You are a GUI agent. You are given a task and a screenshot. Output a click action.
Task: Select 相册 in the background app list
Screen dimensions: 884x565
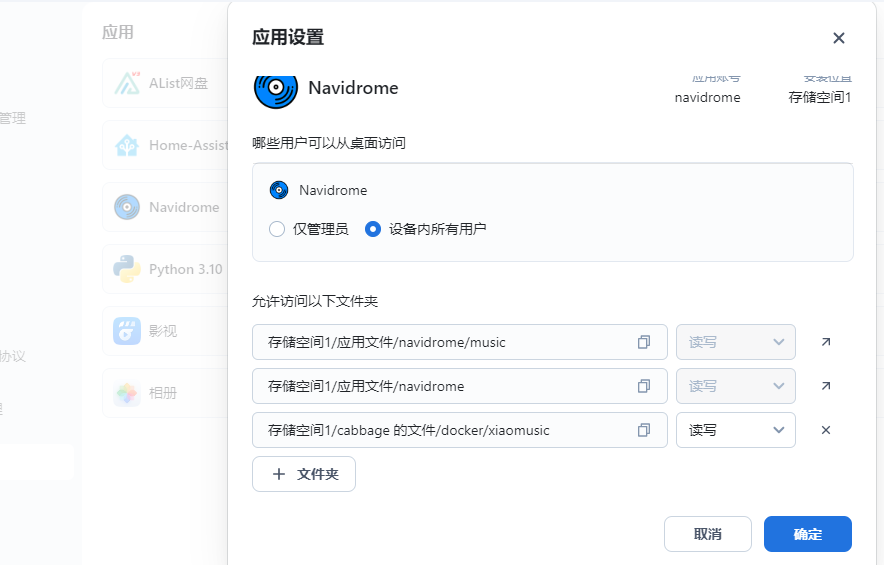pyautogui.click(x=165, y=394)
